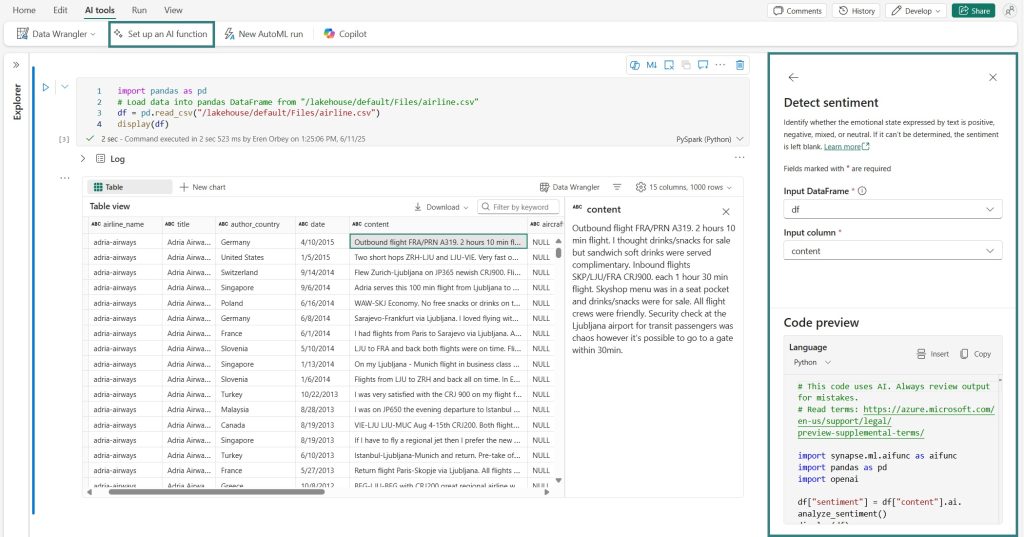
Task: Convert cell to Markdown with MI icon
Action: point(652,65)
